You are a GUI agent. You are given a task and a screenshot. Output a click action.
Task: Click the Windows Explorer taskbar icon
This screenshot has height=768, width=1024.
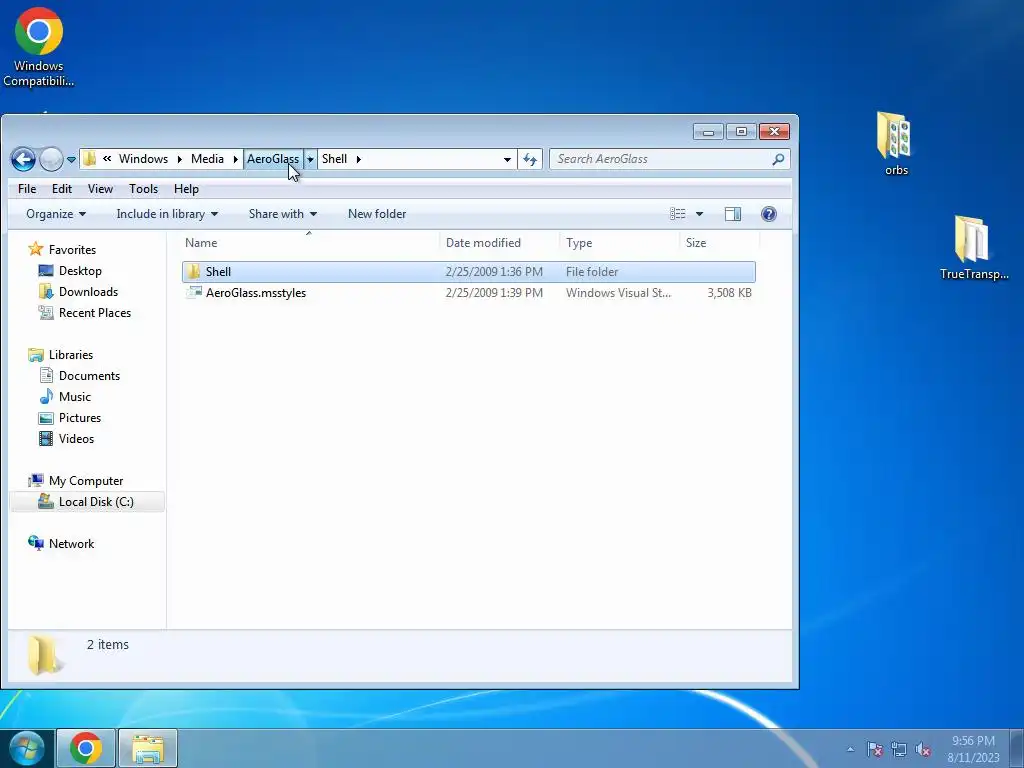coord(148,748)
